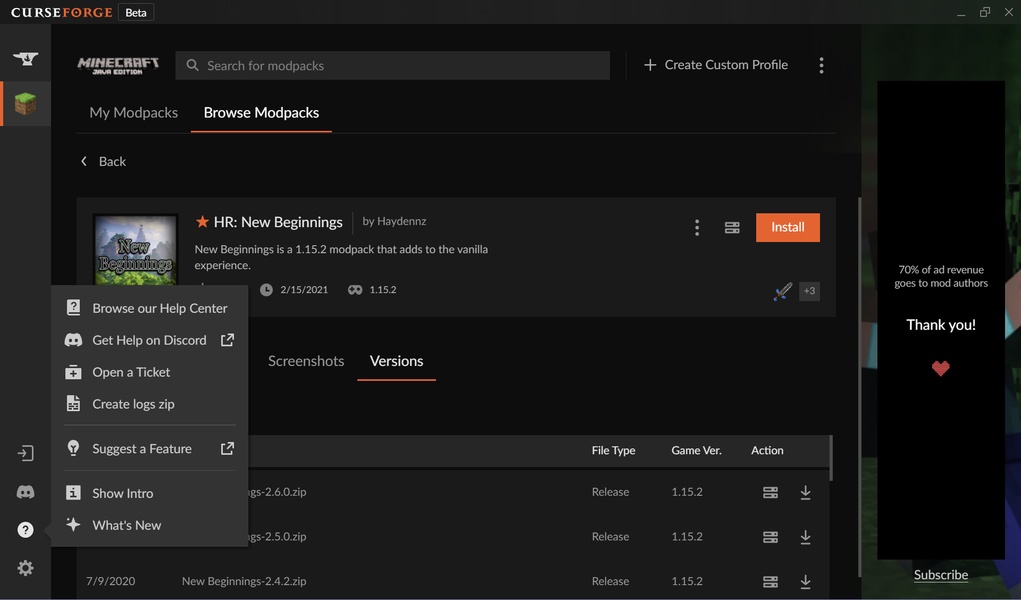The image size is (1021, 600).
Task: Install the HR: New Beginnings modpack
Action: point(787,227)
